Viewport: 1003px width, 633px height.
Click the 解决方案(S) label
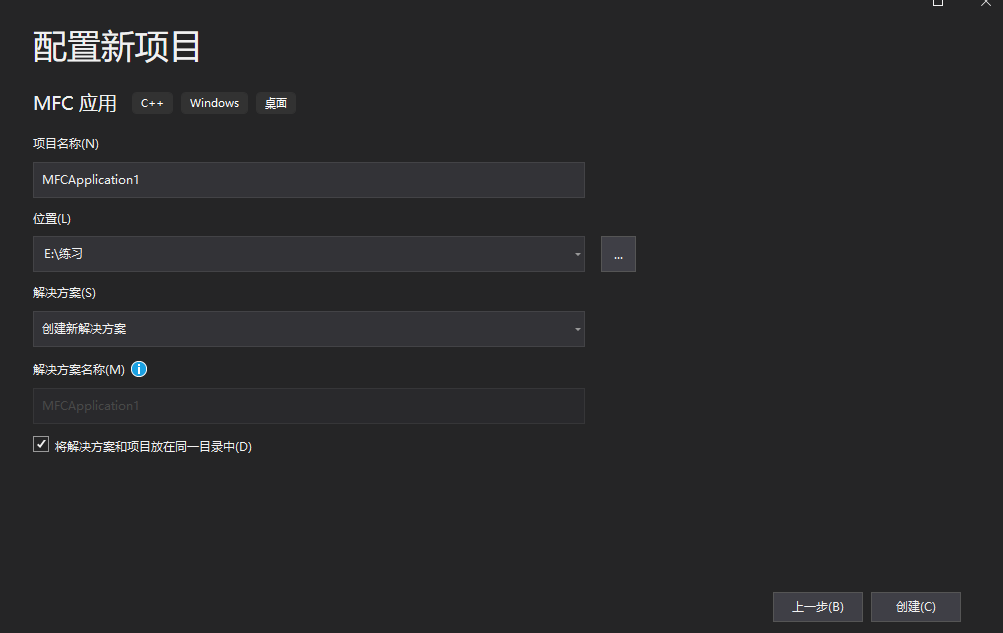coord(64,293)
